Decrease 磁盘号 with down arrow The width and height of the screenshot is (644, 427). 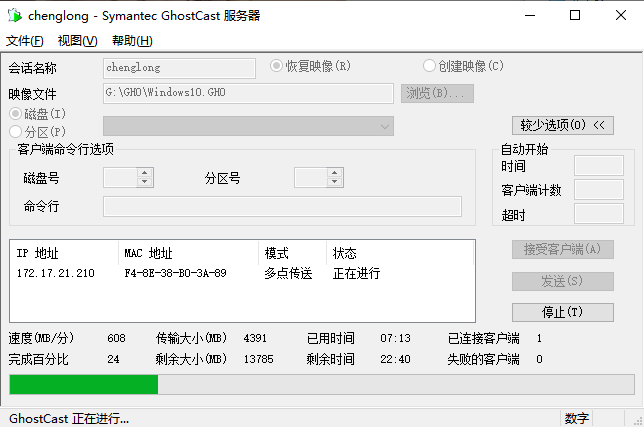tap(145, 182)
